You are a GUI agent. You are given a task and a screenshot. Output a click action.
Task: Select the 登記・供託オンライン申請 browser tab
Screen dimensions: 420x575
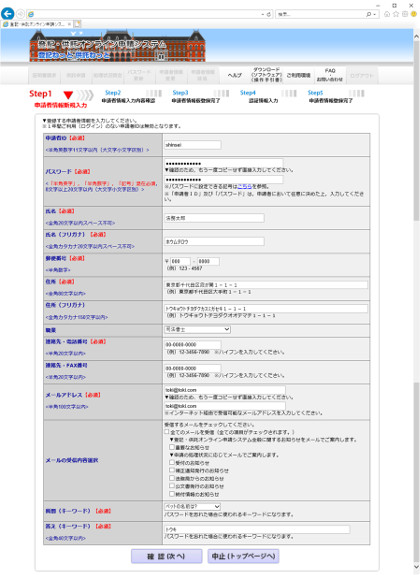(x=37, y=24)
